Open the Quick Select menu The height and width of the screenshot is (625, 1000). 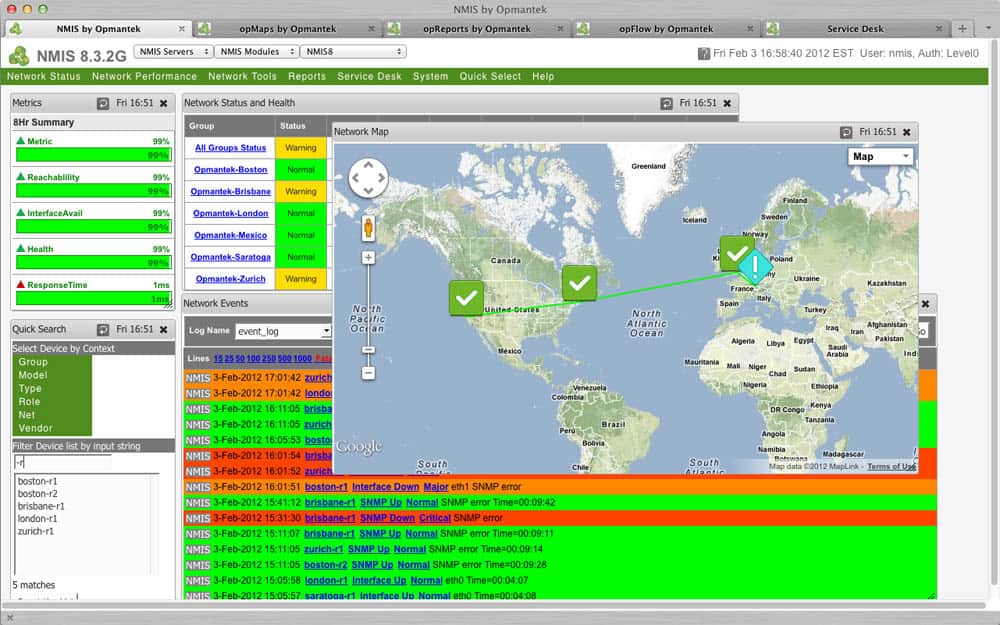coord(490,77)
